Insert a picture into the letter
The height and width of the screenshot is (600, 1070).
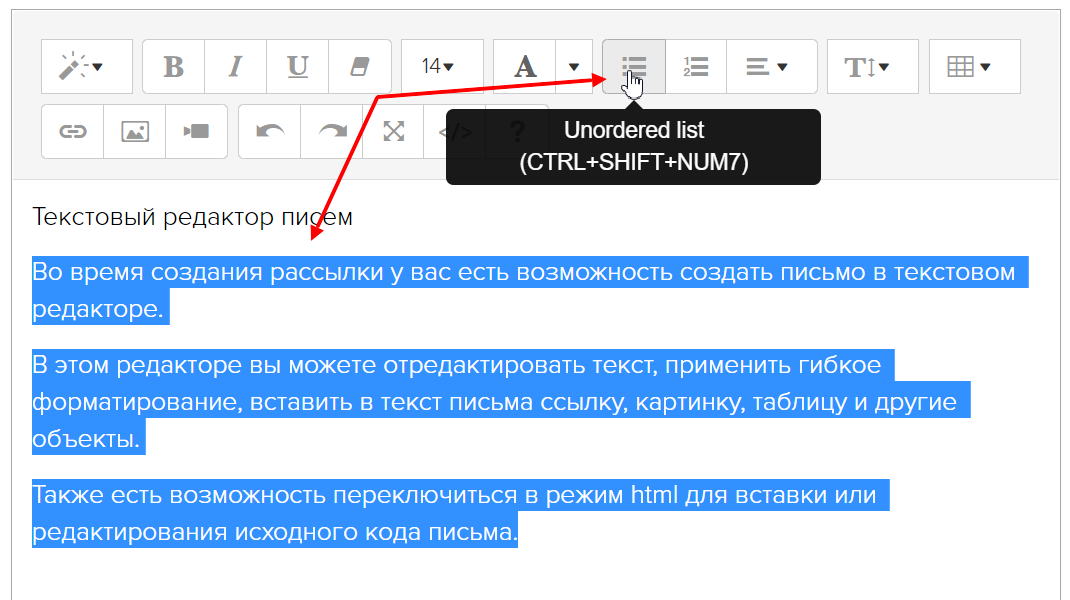click(x=135, y=132)
